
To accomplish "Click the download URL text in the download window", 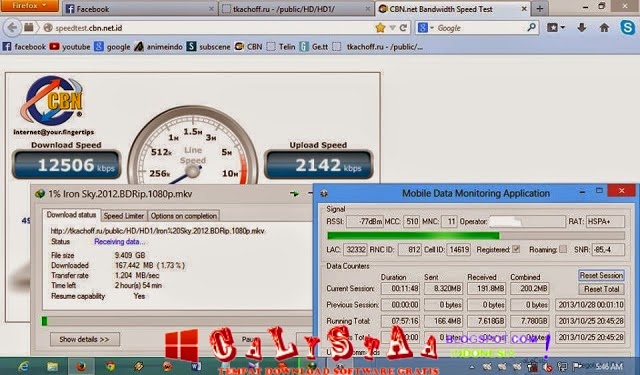I will click(x=157, y=231).
